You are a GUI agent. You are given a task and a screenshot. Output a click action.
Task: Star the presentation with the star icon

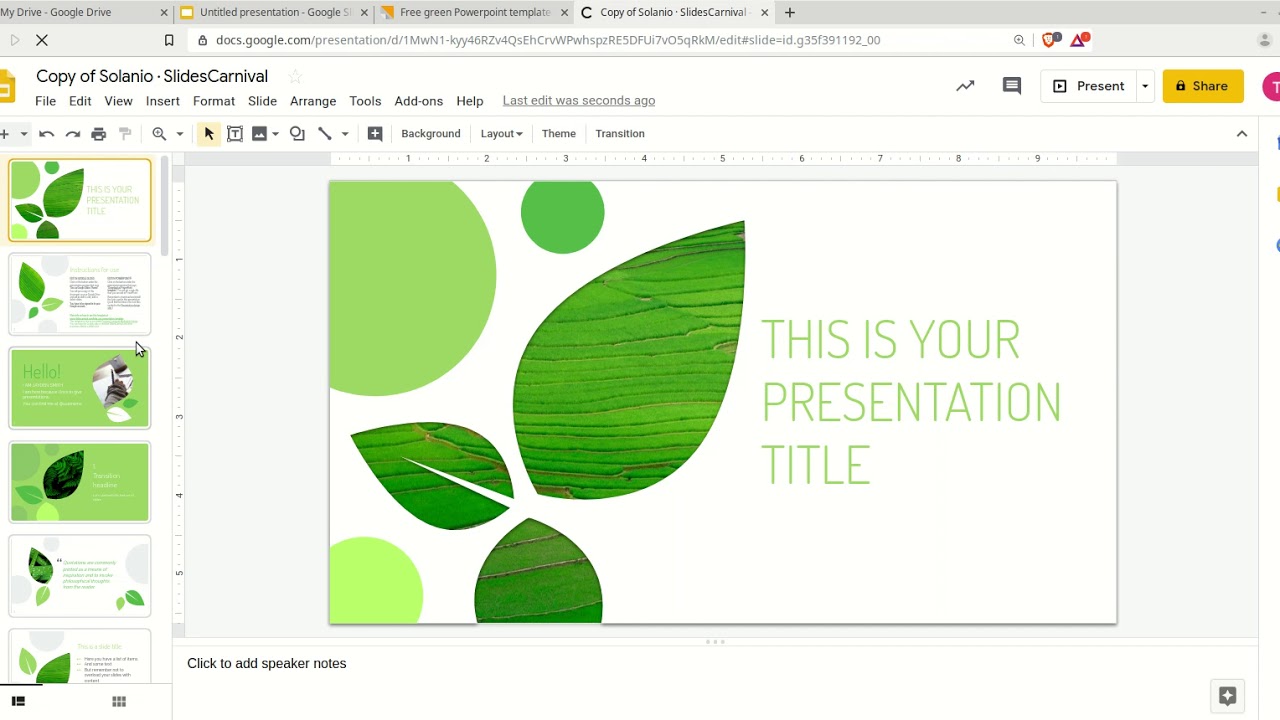[295, 77]
